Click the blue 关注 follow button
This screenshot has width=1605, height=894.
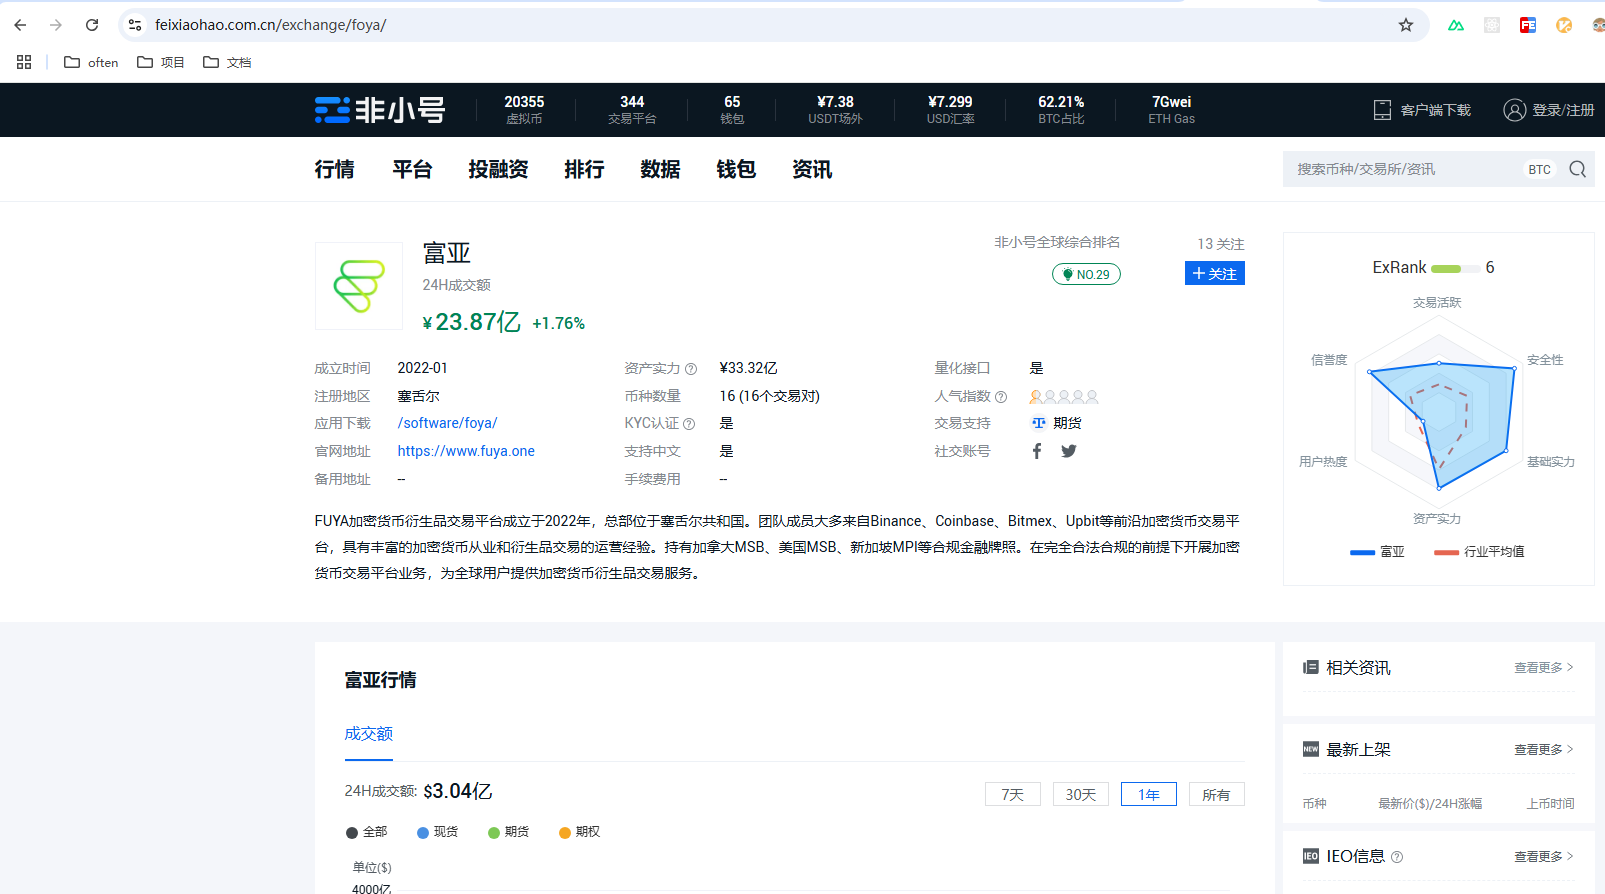coord(1214,273)
